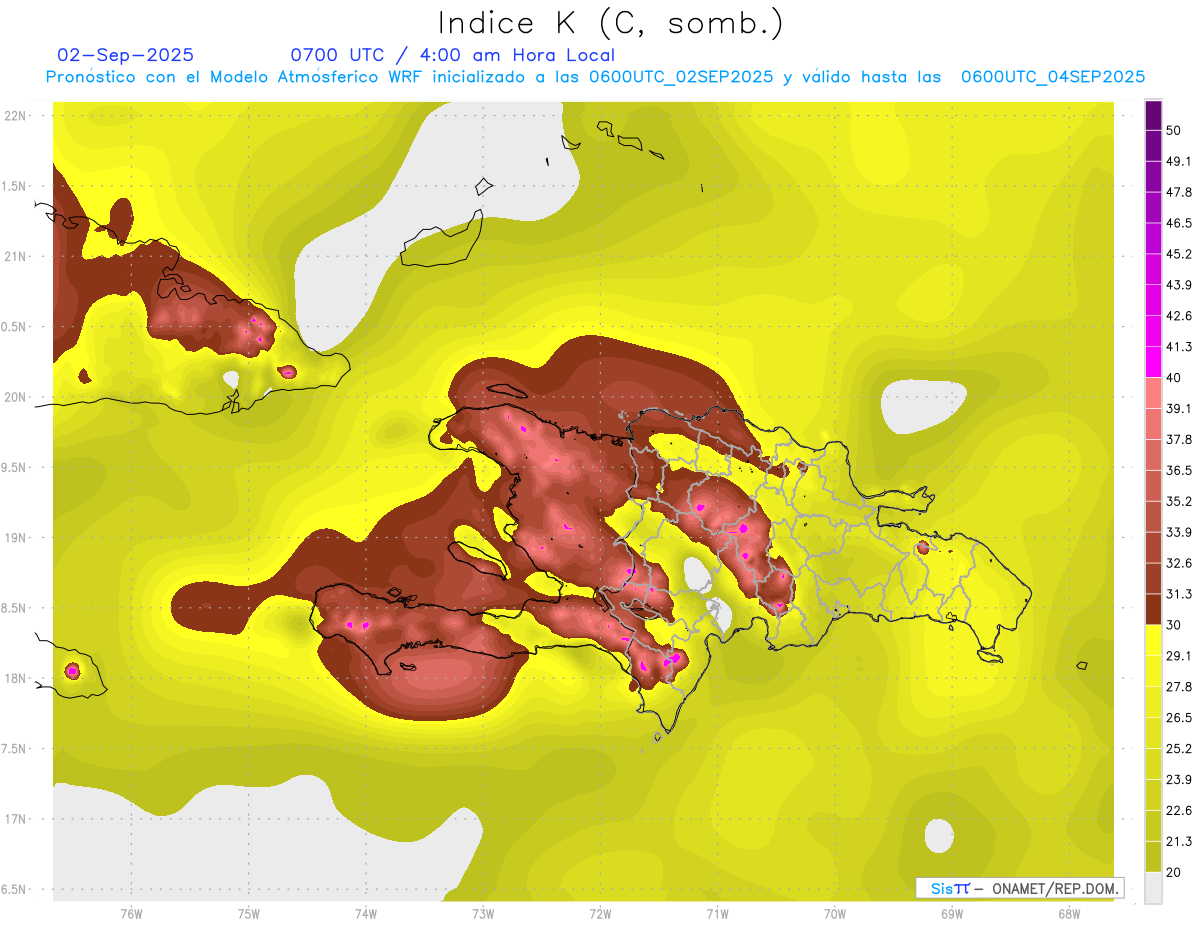This screenshot has height=927, width=1200.
Task: Click the colorbar value "21.3"
Action: 1179,841
